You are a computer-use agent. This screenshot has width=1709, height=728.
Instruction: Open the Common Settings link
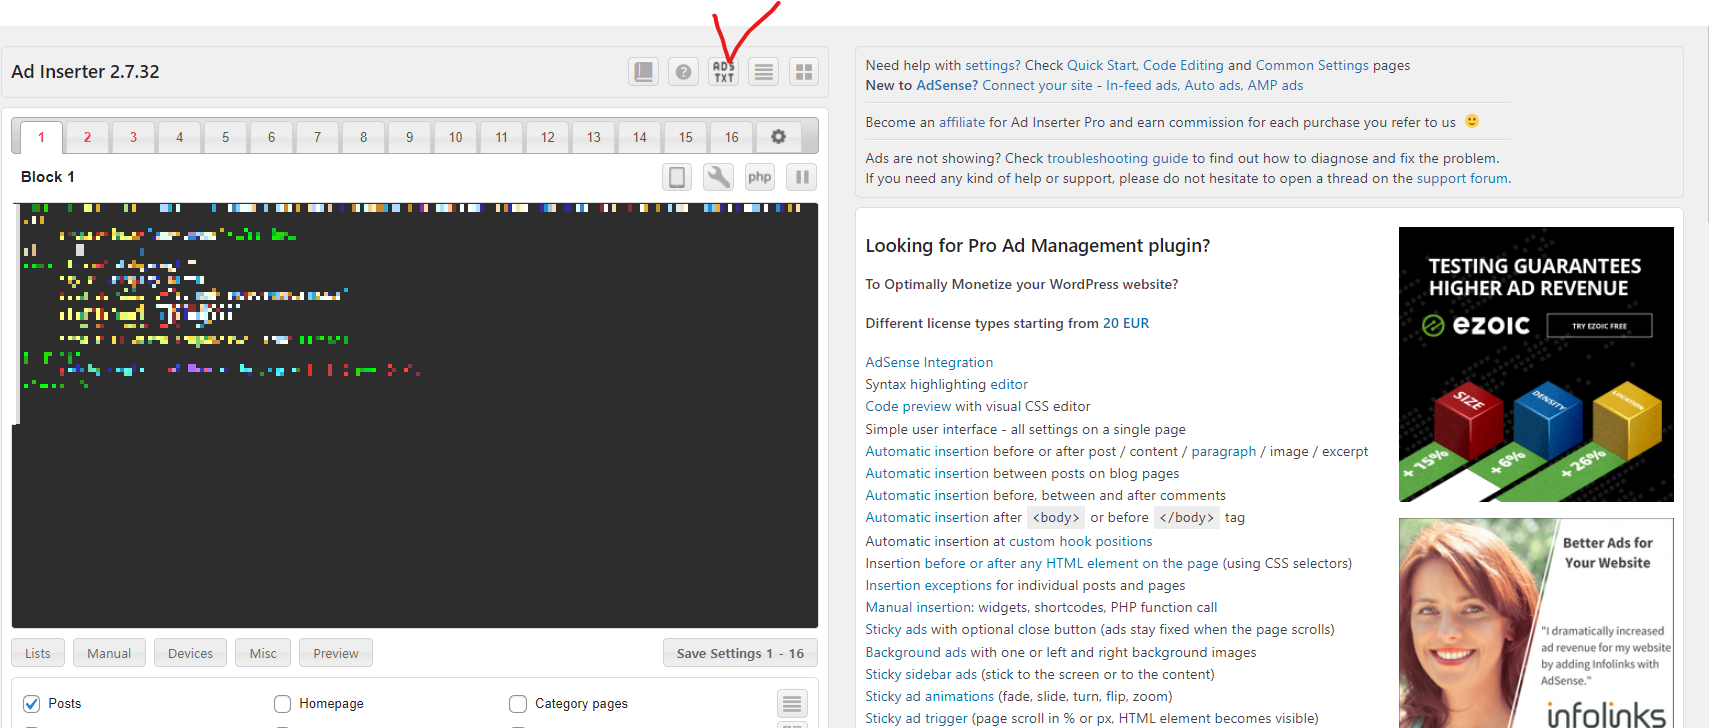click(1312, 65)
